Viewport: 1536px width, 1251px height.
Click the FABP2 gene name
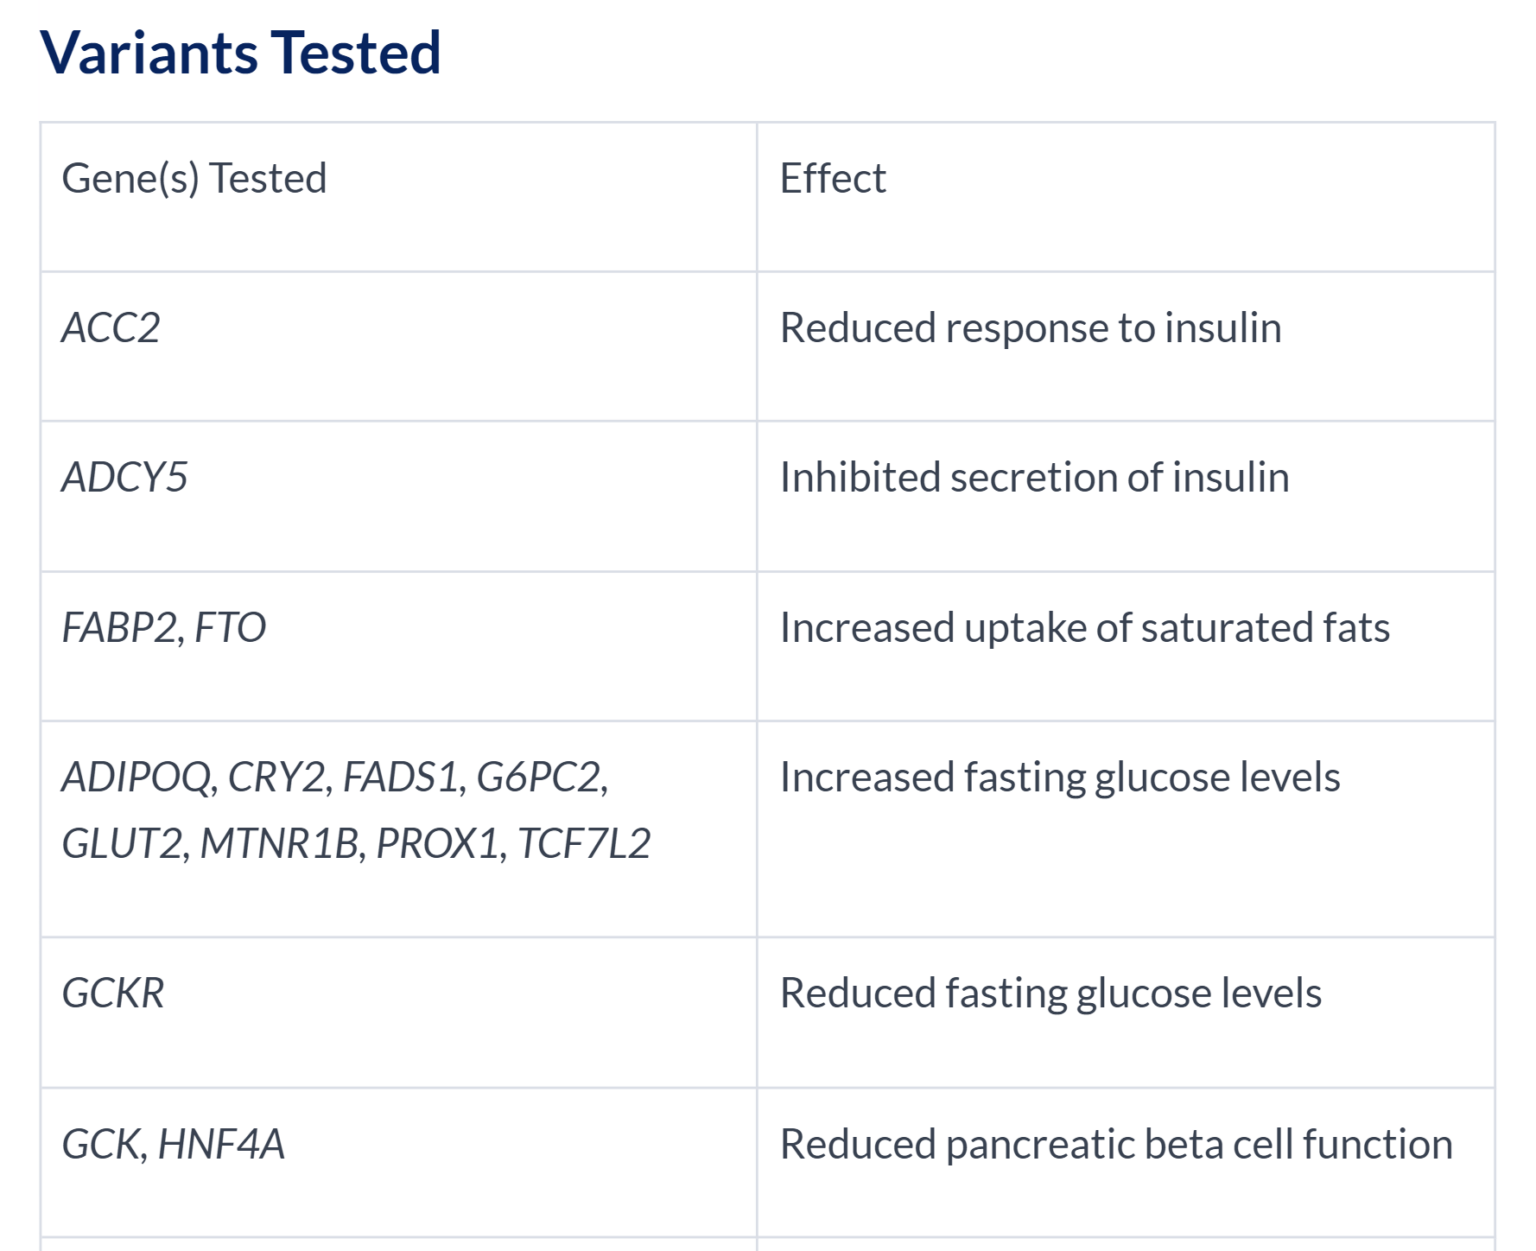119,628
